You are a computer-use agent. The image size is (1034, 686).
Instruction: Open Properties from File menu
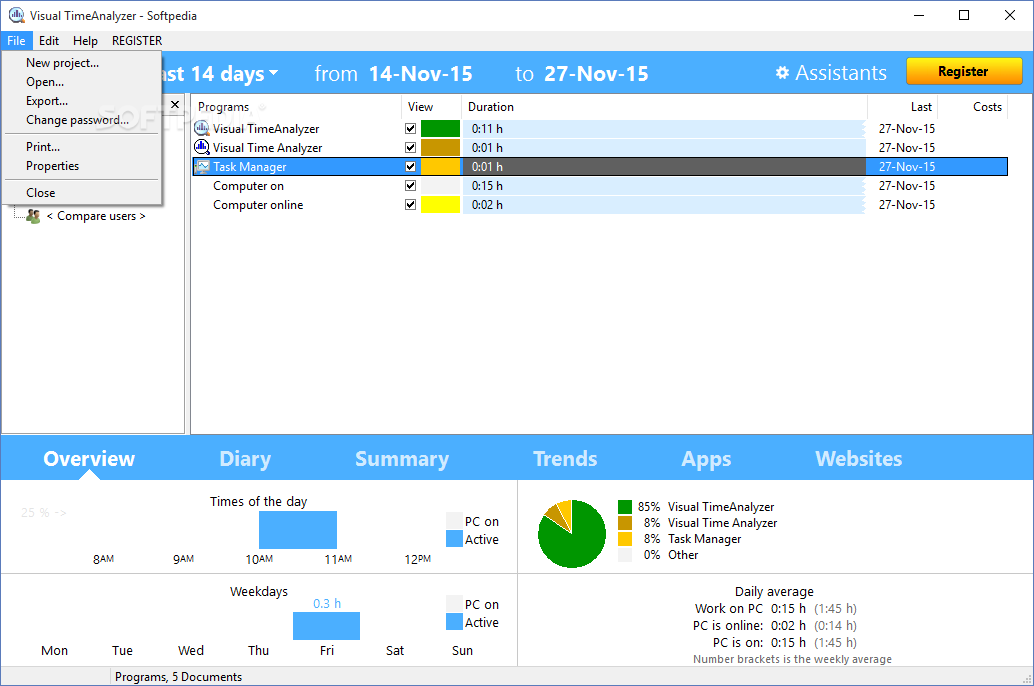tap(82, 166)
